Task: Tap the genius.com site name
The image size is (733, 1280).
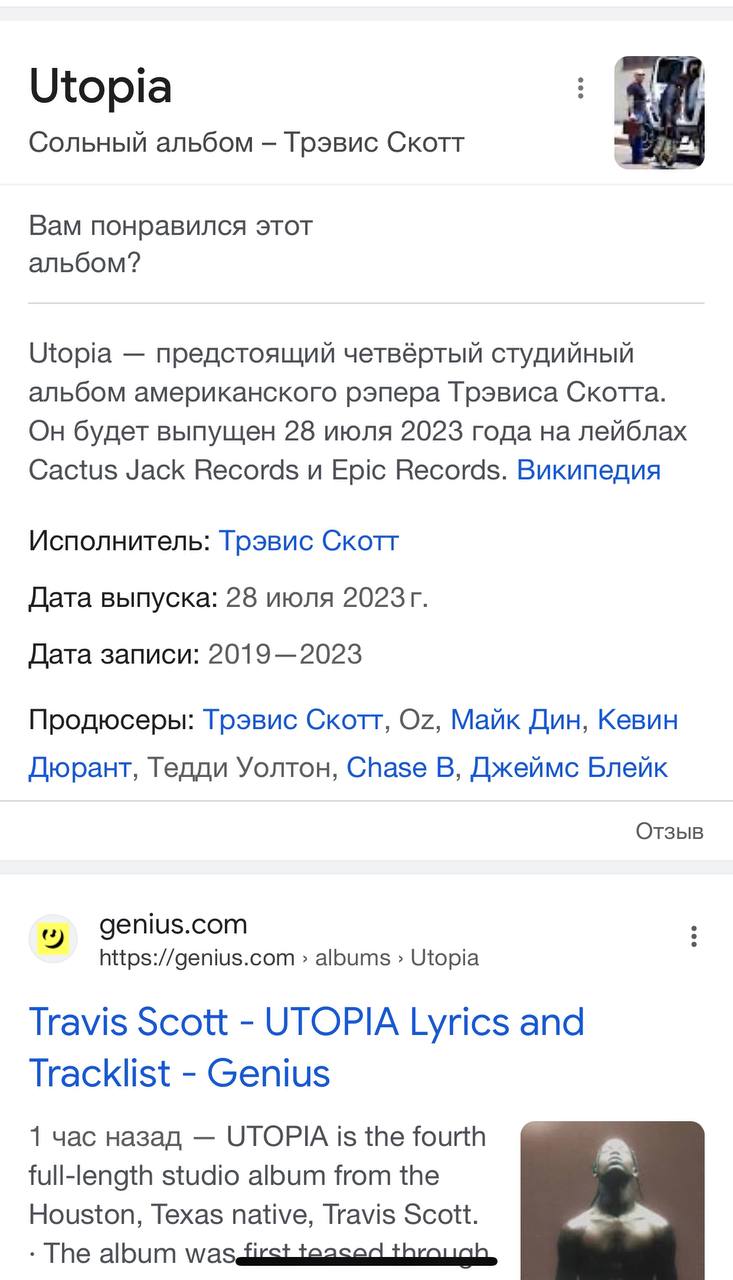Action: pos(173,924)
